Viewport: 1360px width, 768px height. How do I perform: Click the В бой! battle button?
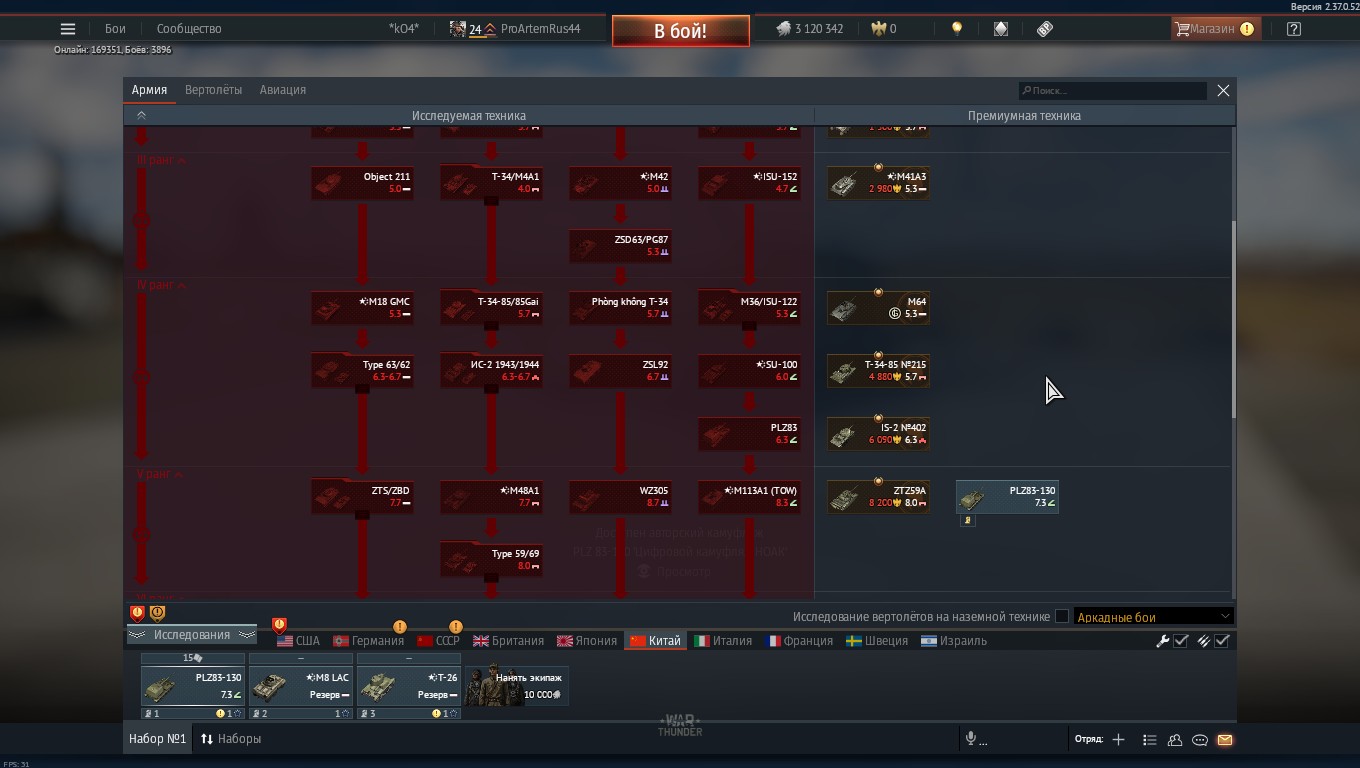click(680, 31)
